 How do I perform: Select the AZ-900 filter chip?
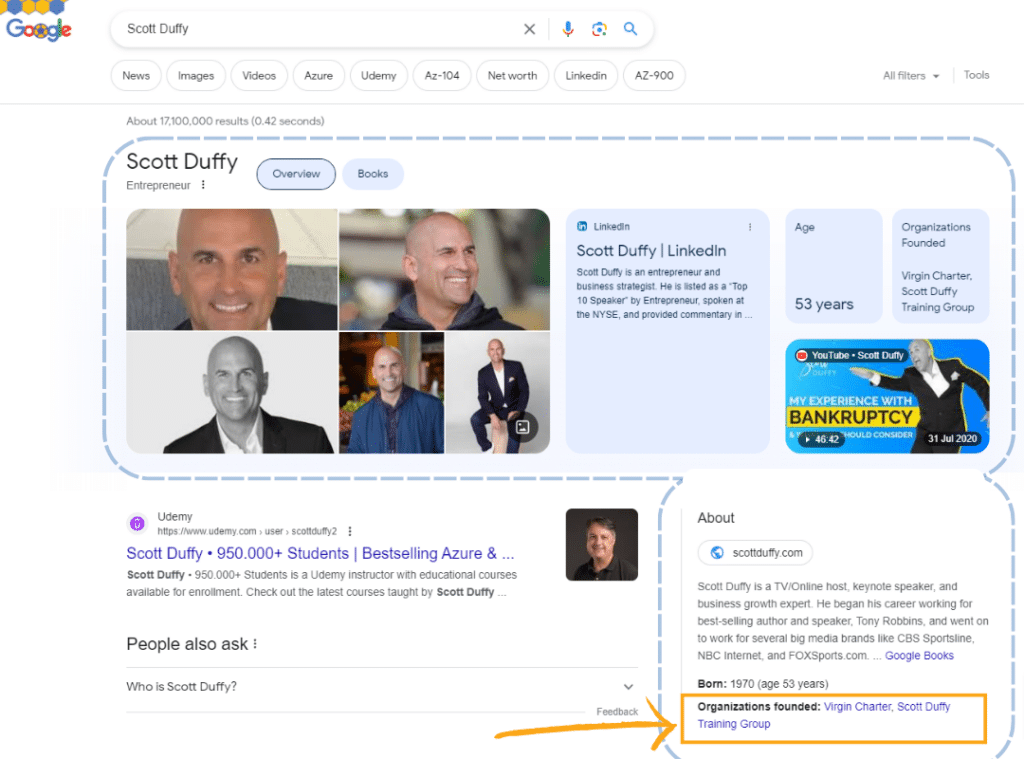click(654, 75)
